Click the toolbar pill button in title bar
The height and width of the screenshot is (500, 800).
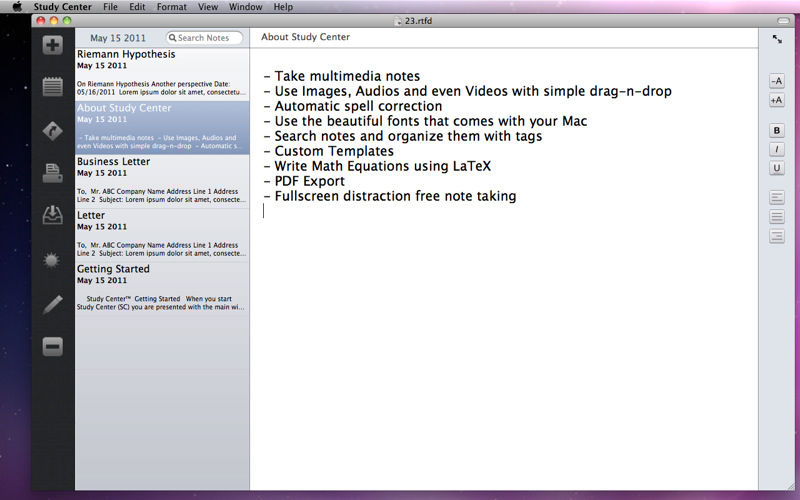[x=783, y=21]
